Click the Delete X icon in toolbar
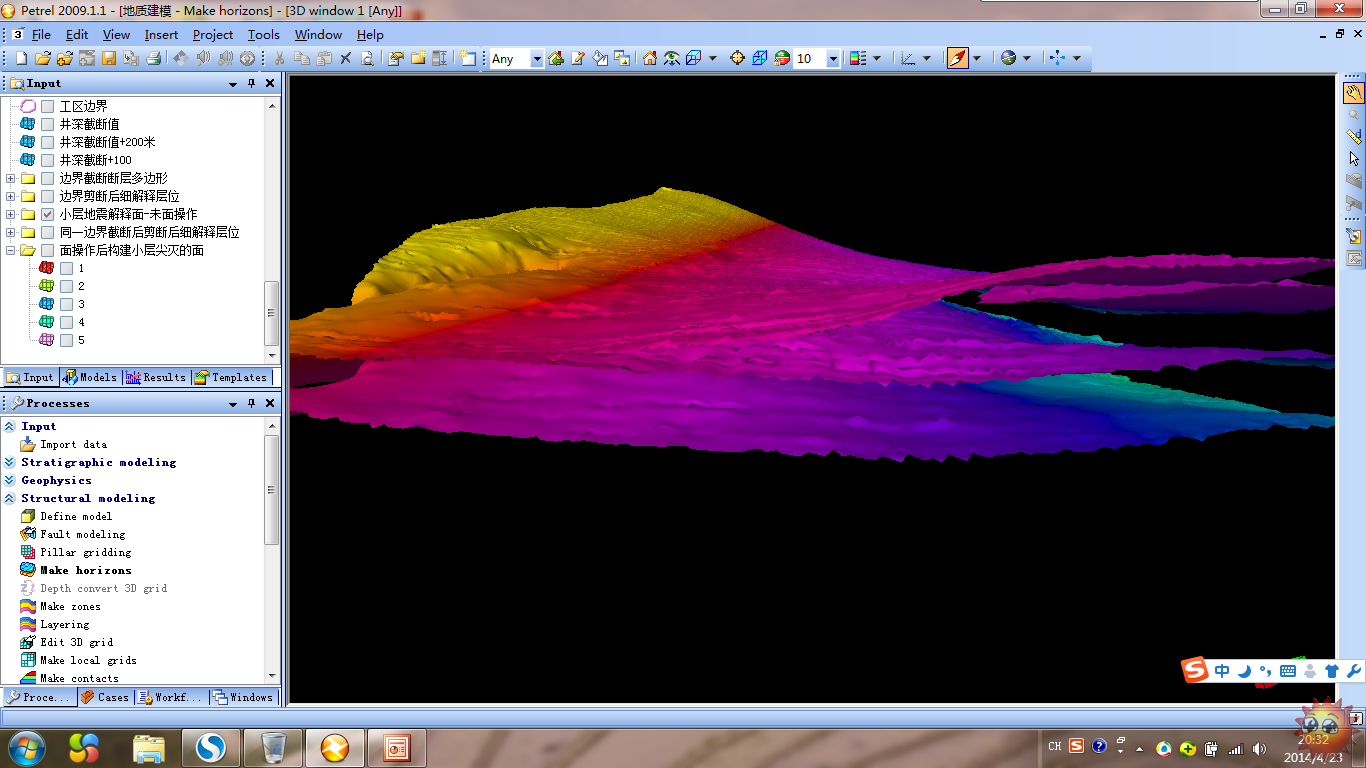Viewport: 1366px width, 768px height. 345,59
